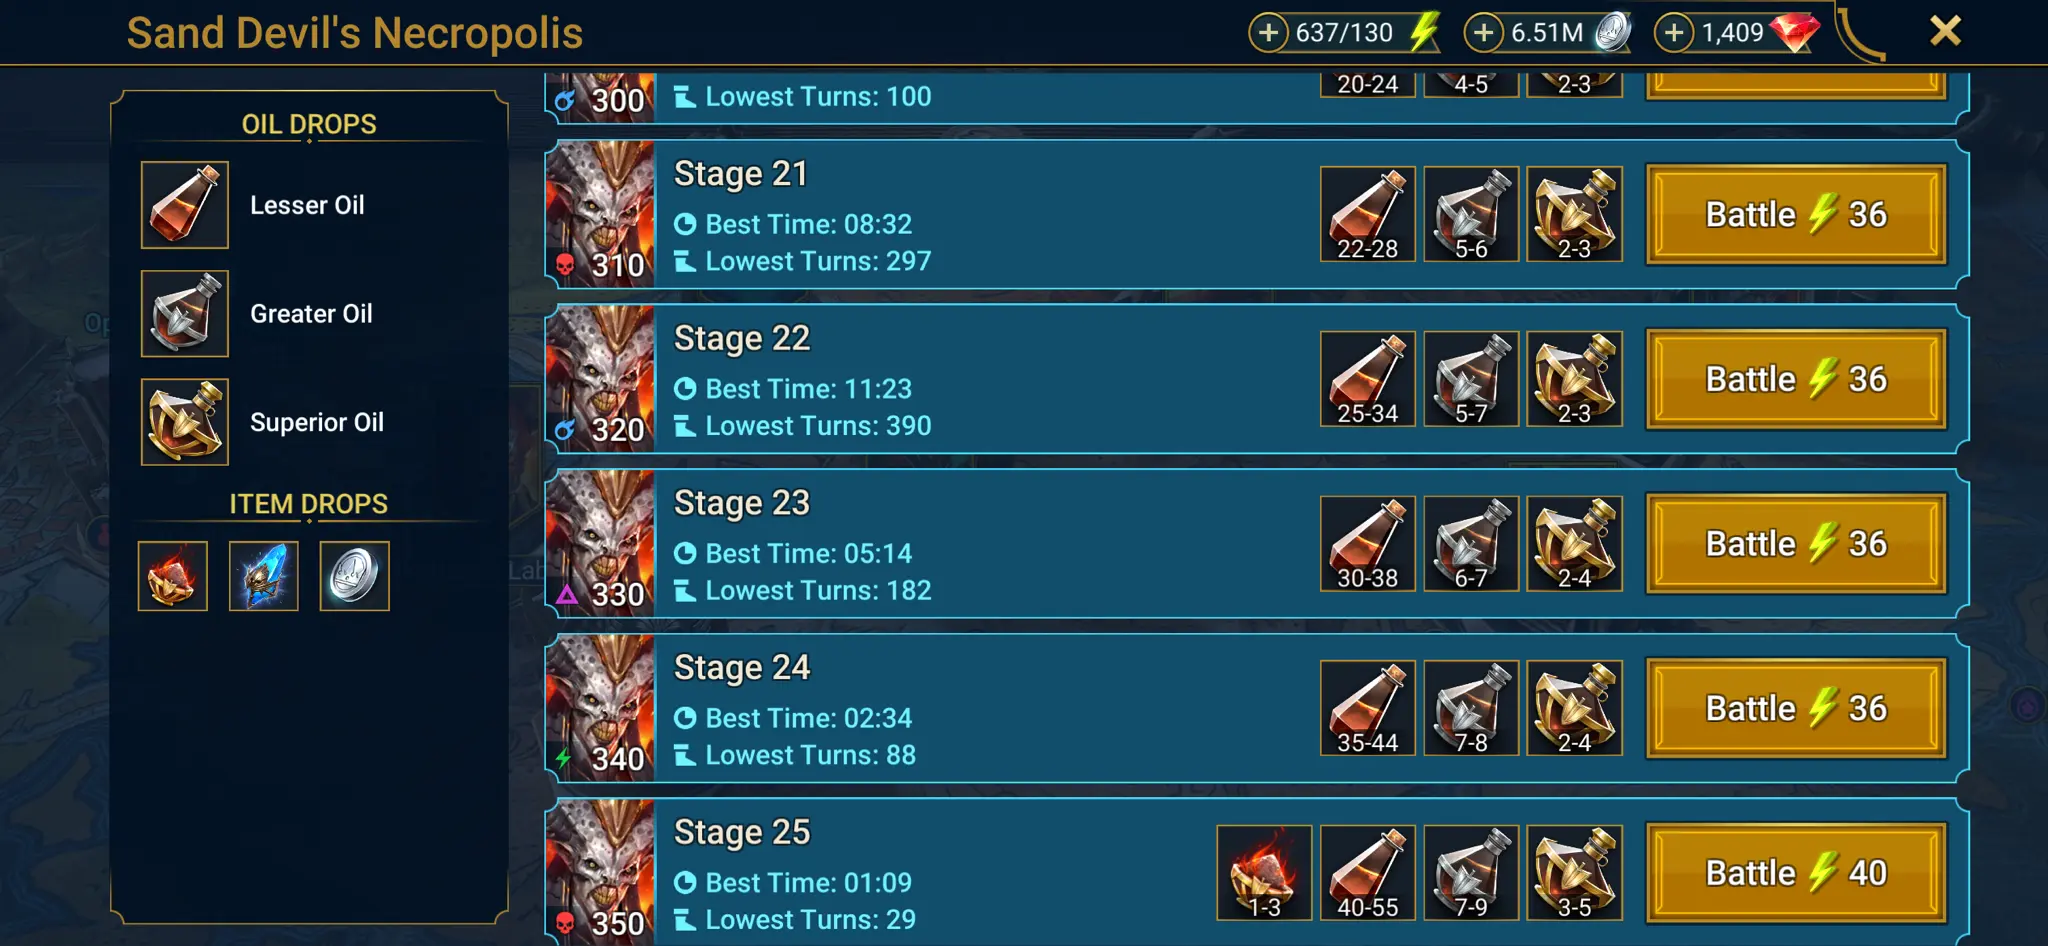Open the Stage 25 boss portrait thumbnail
Screen dimensions: 2048x946
tap(601, 872)
